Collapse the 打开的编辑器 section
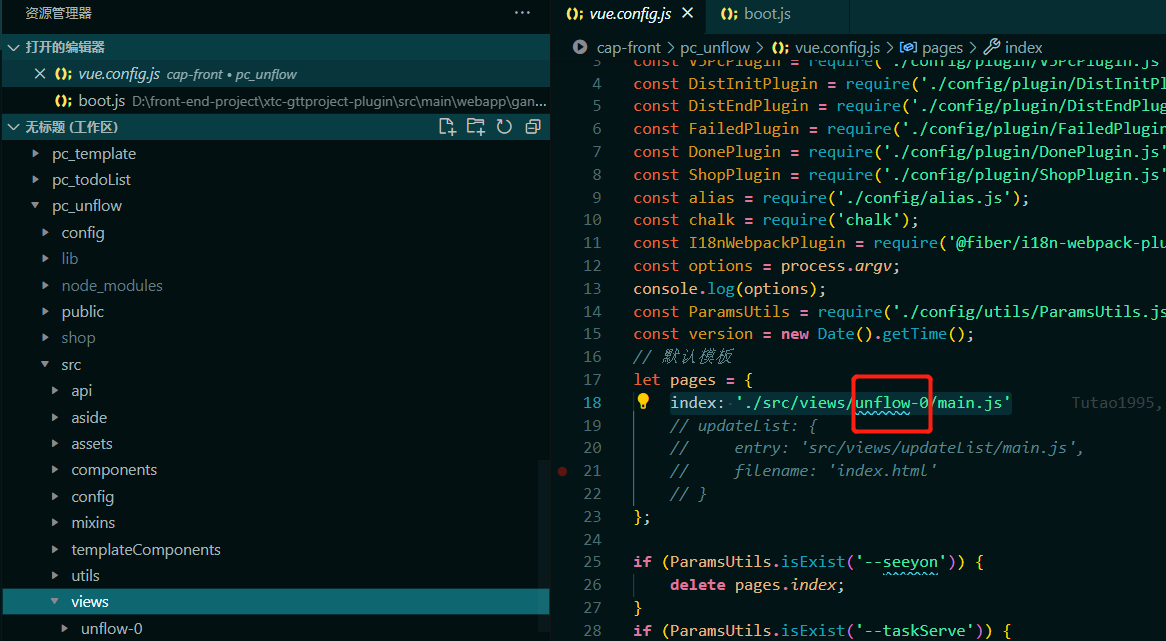The height and width of the screenshot is (641, 1166). (x=14, y=47)
